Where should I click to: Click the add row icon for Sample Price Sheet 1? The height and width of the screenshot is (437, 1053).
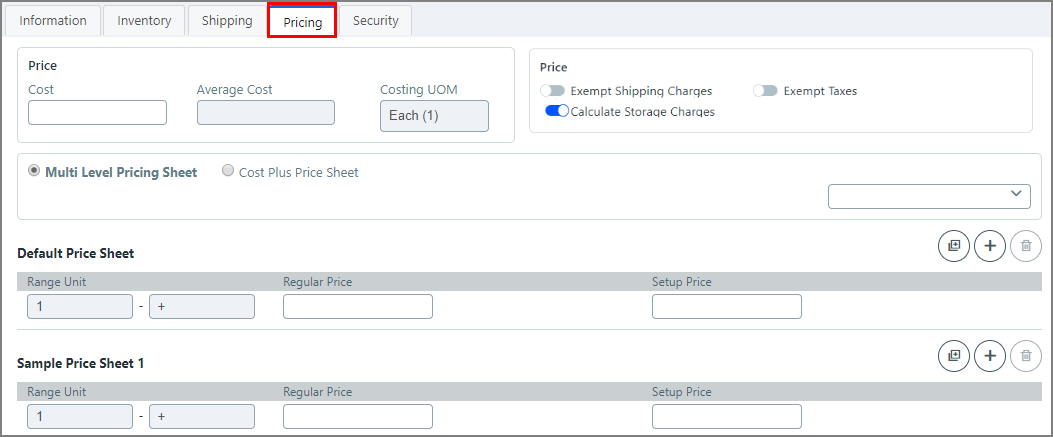[x=990, y=355]
